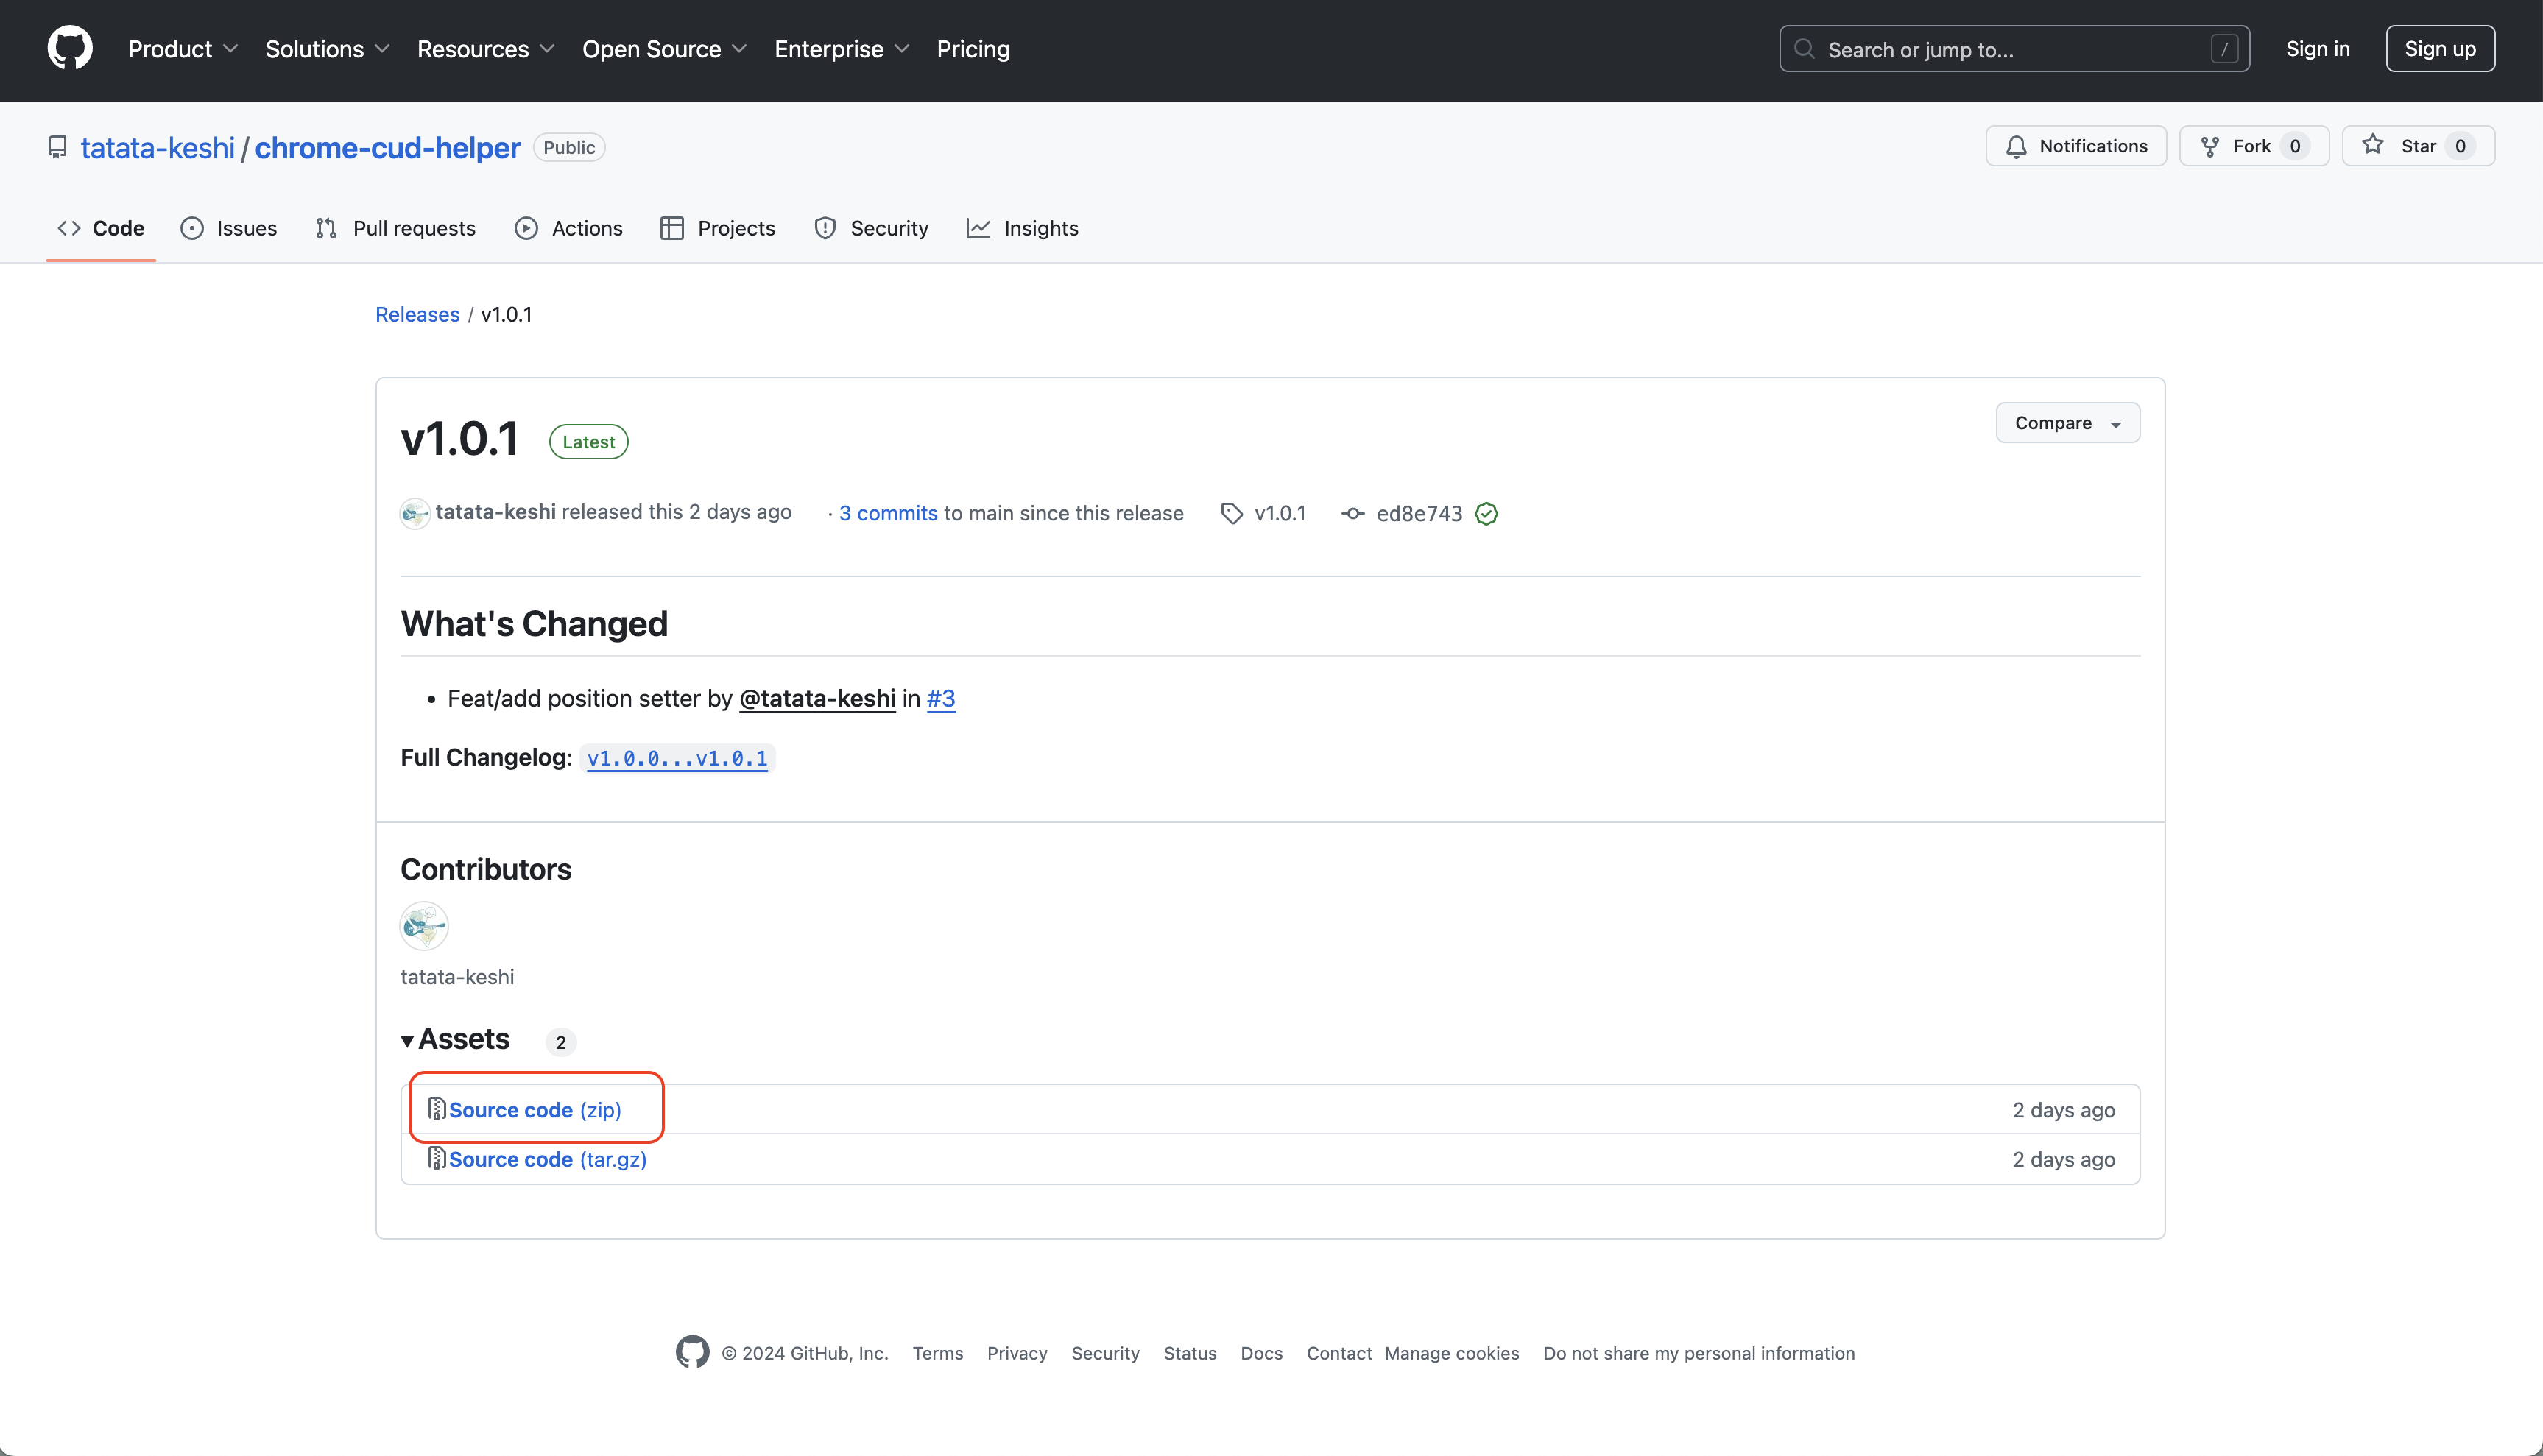Open the Resources dropdown
This screenshot has width=2543, height=1456.
coord(485,49)
